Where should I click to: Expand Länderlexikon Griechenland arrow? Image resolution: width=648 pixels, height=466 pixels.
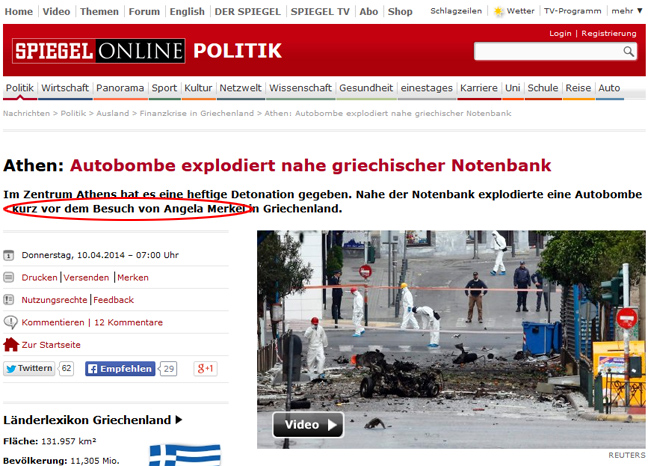pyautogui.click(x=179, y=420)
